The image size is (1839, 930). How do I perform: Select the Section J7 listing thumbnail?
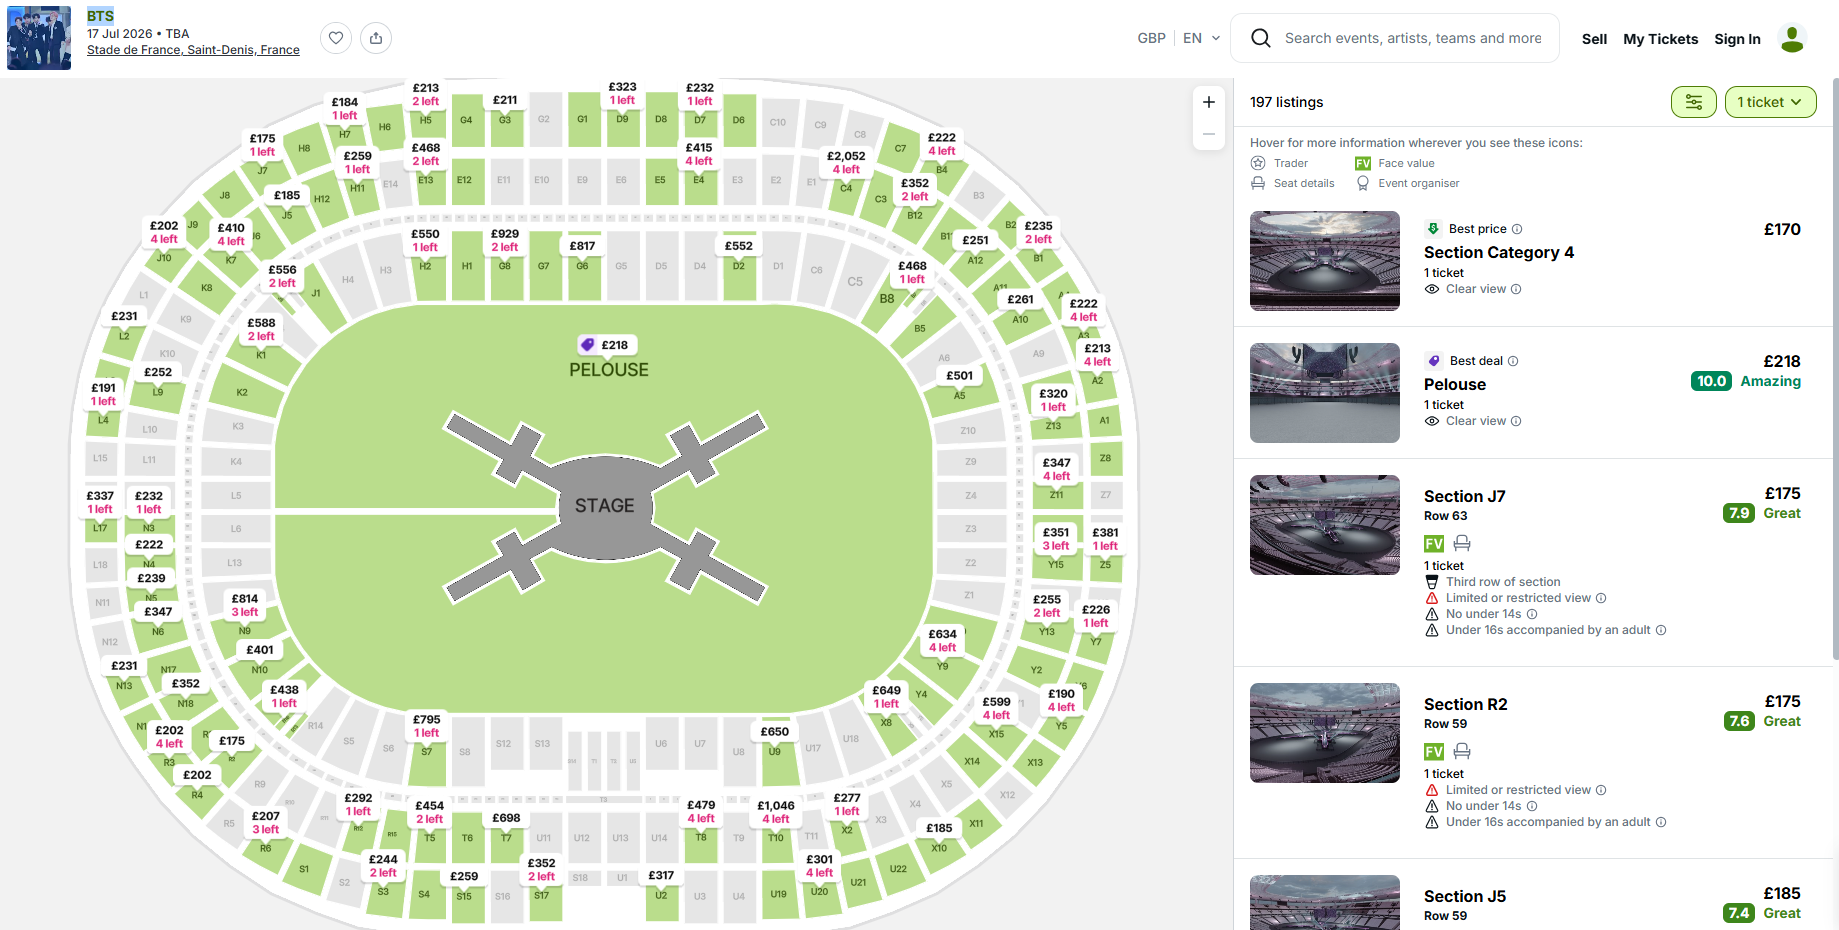coord(1324,525)
